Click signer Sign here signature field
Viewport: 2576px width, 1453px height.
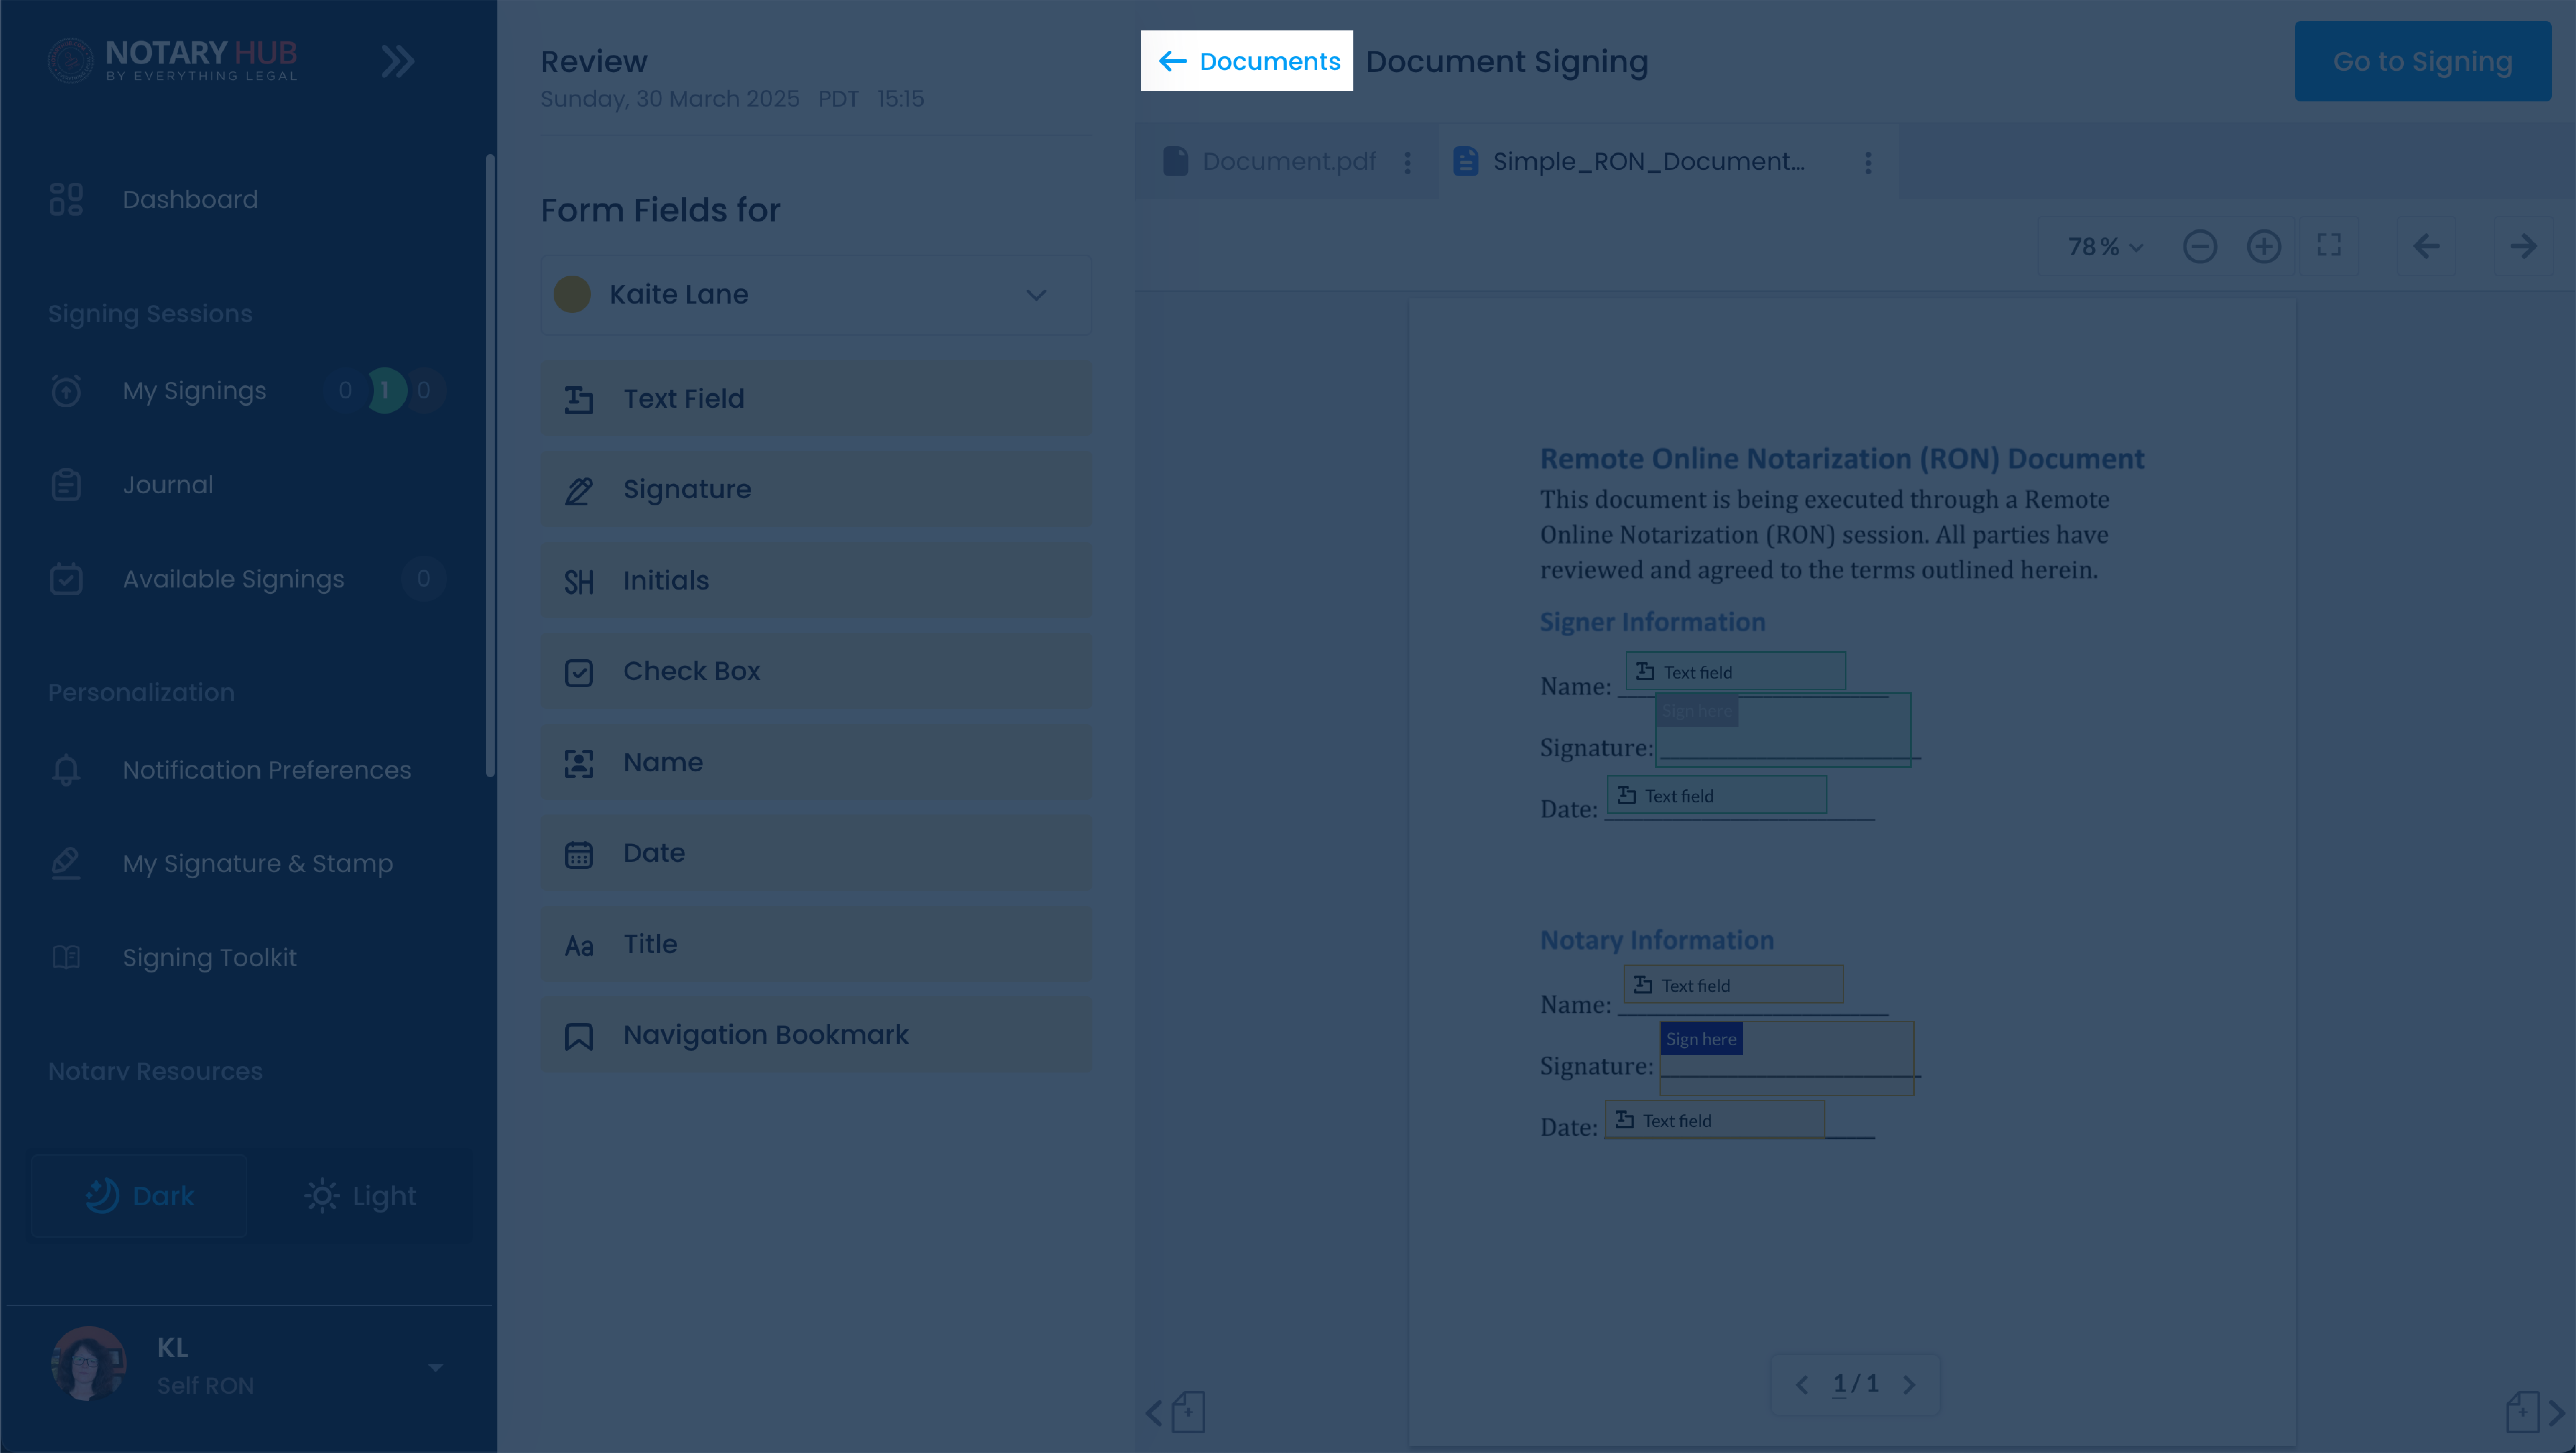pos(1783,730)
